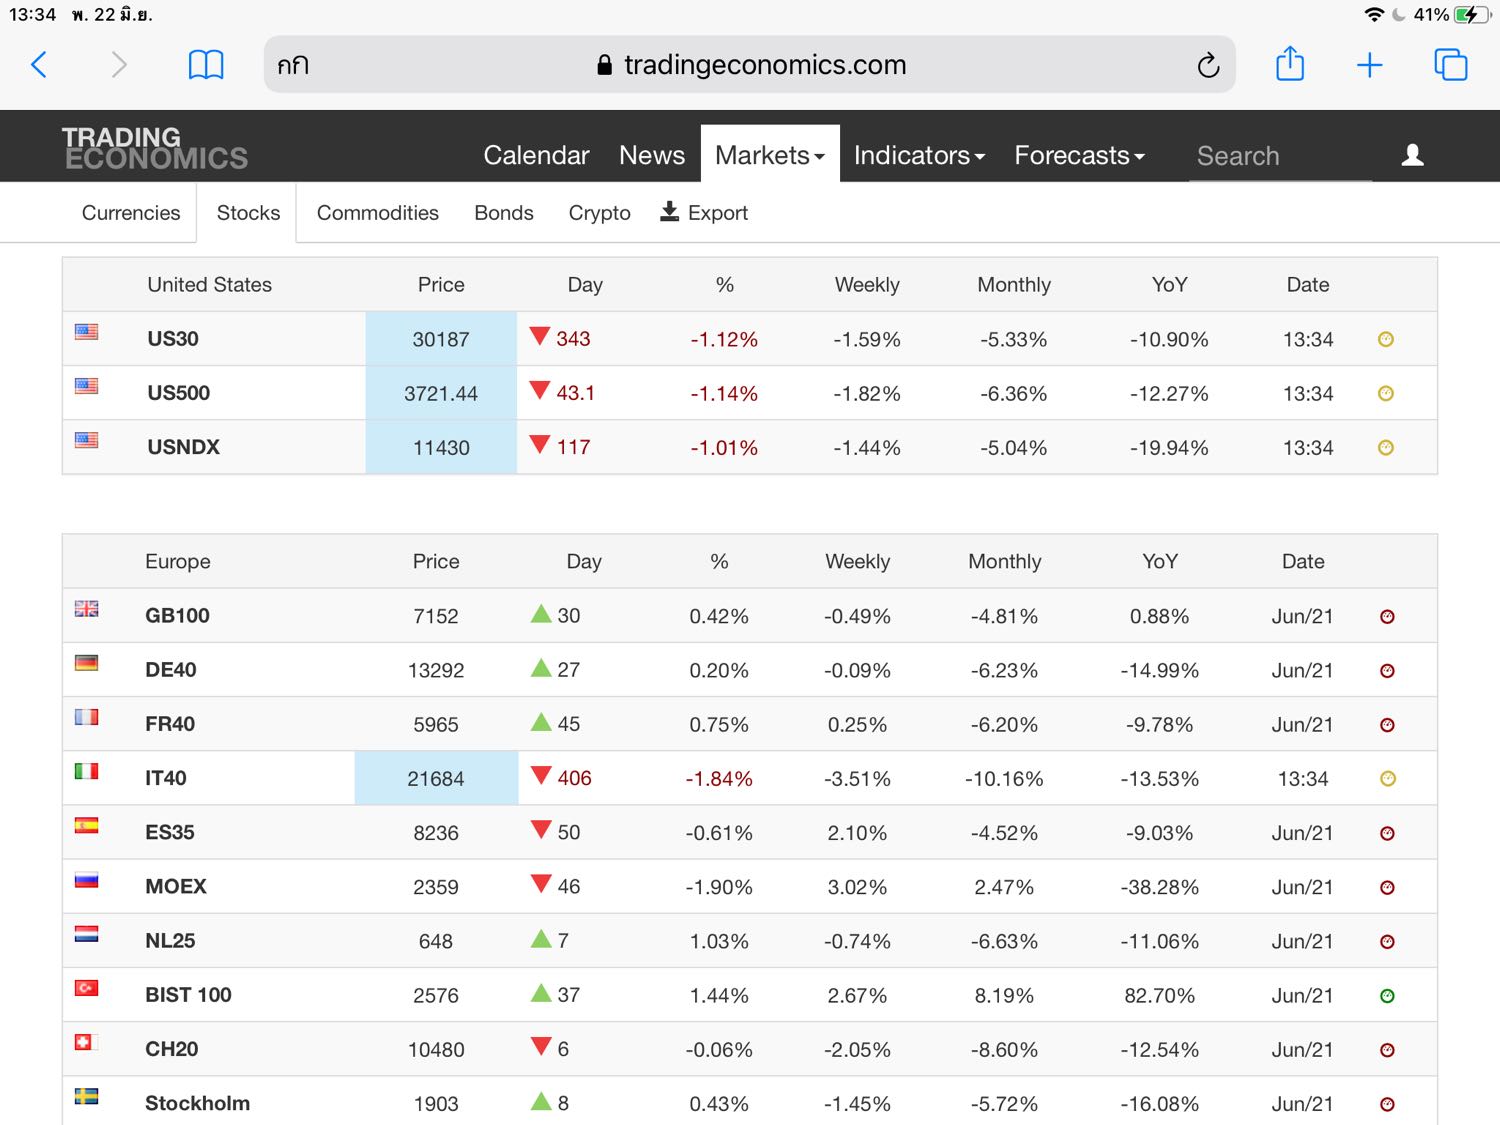Open the US500 index link
This screenshot has width=1500, height=1125.
(179, 393)
